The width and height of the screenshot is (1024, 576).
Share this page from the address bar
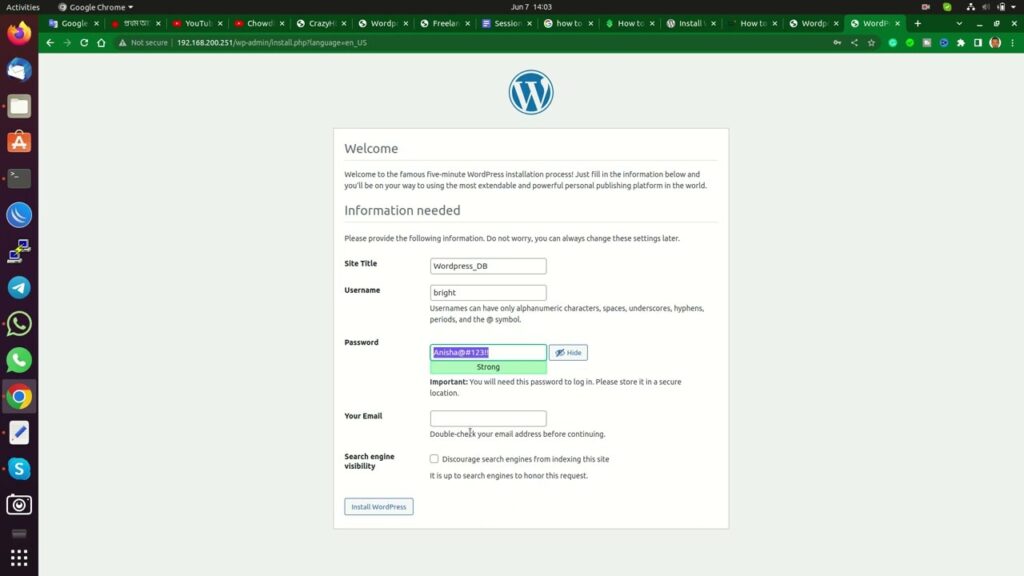click(854, 42)
